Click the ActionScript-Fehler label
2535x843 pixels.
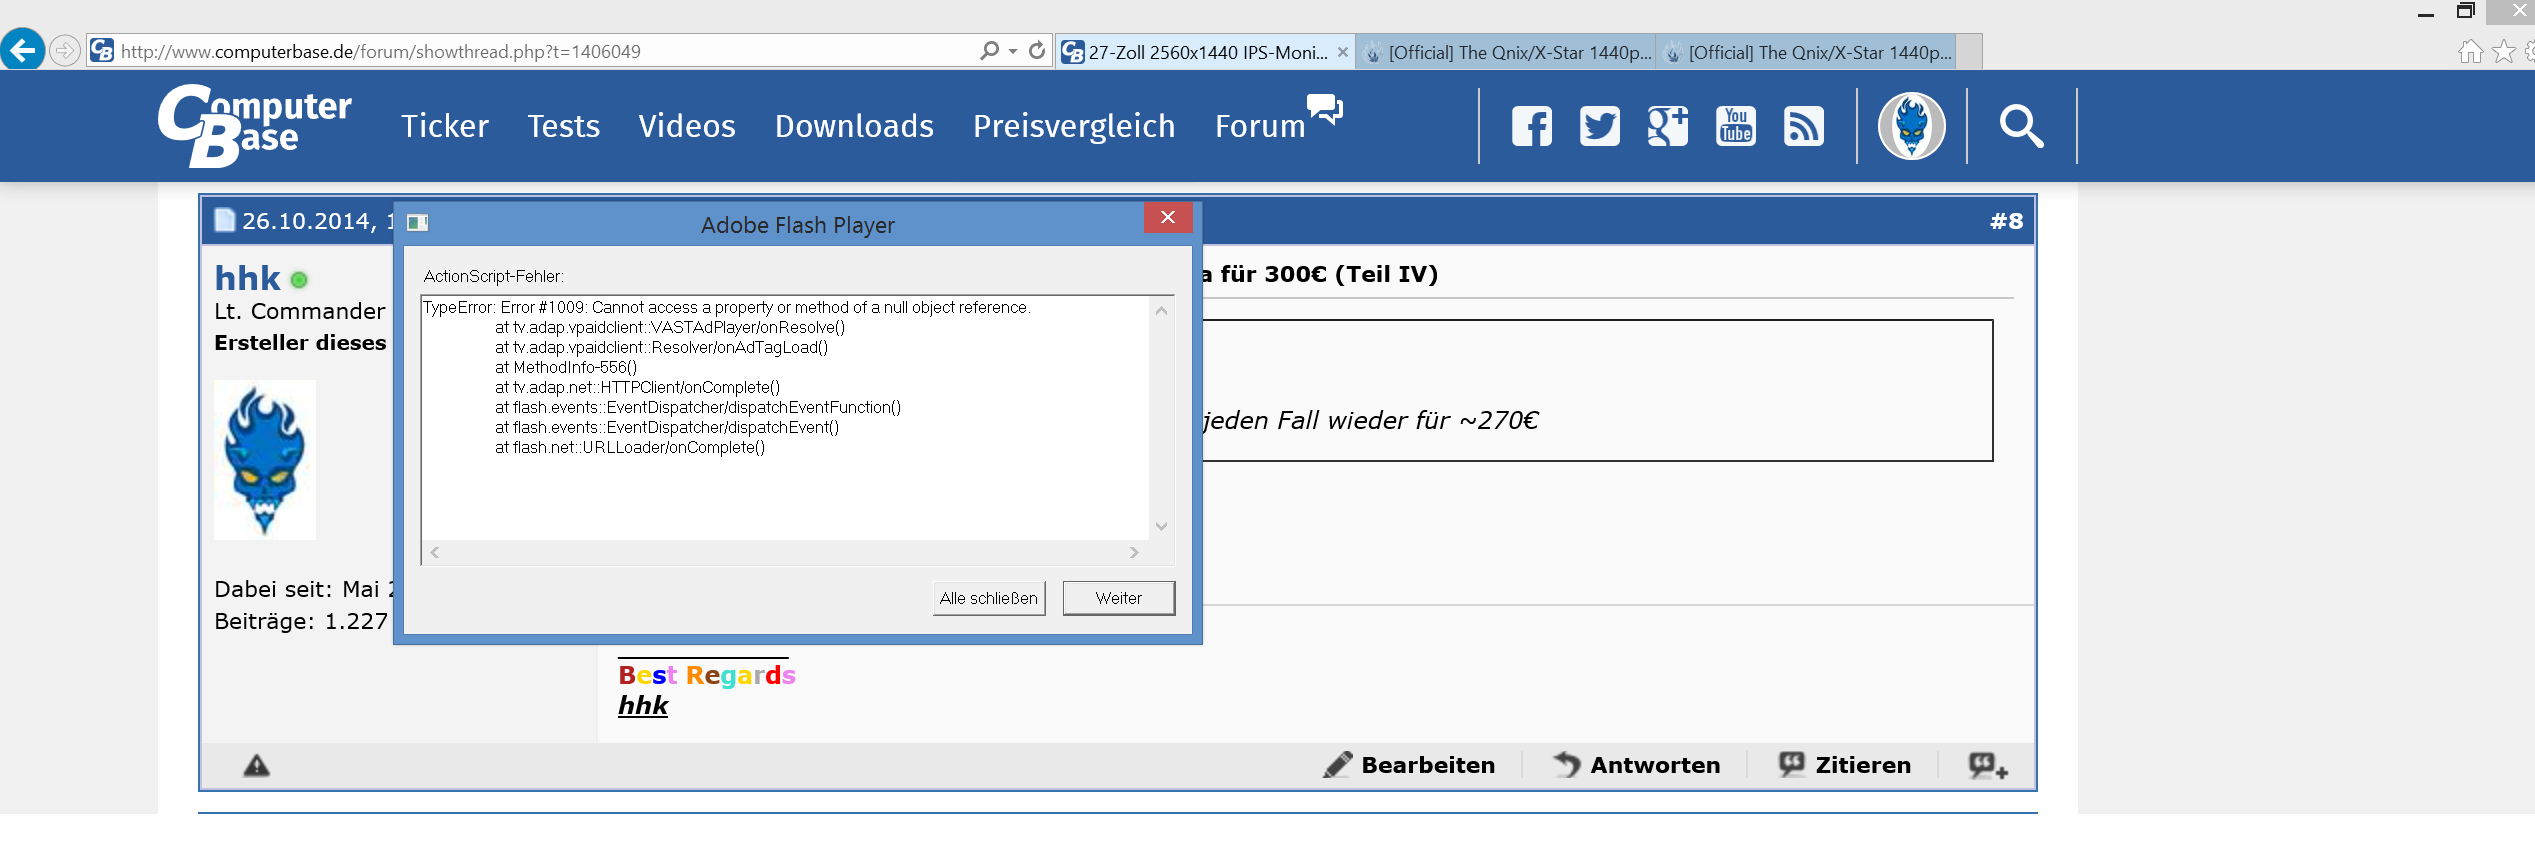click(x=494, y=276)
